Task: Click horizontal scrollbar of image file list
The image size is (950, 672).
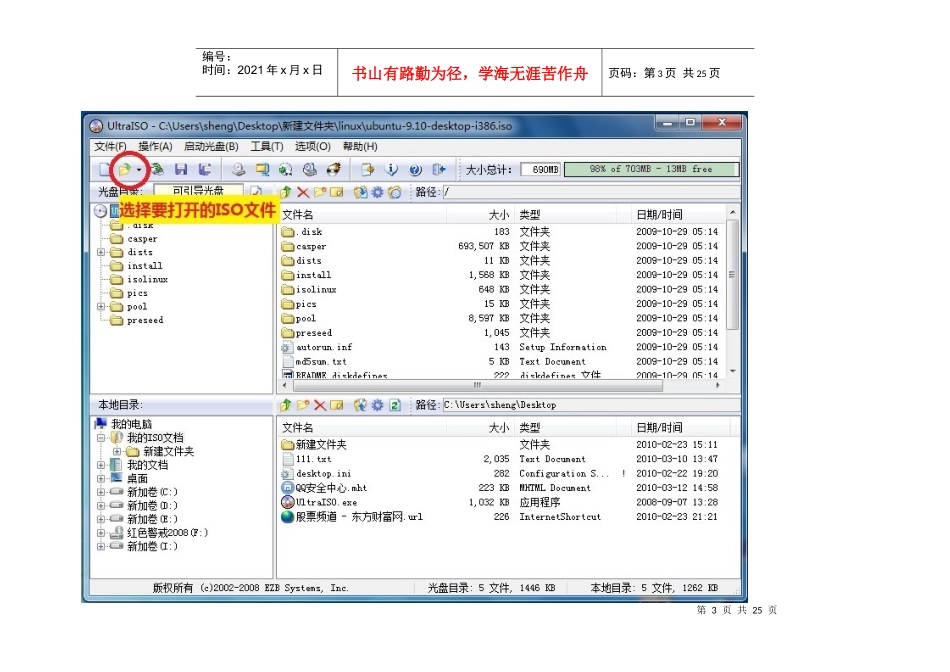Action: click(x=479, y=385)
